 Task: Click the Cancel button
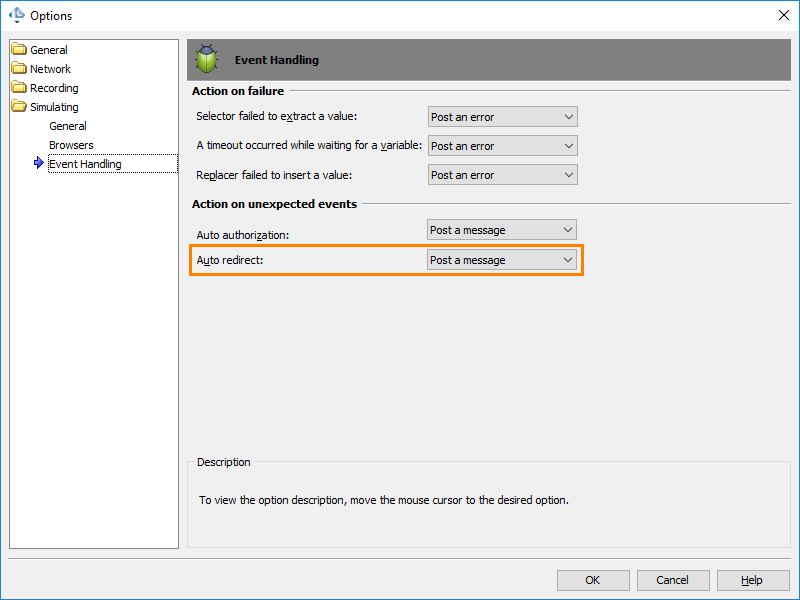(672, 580)
